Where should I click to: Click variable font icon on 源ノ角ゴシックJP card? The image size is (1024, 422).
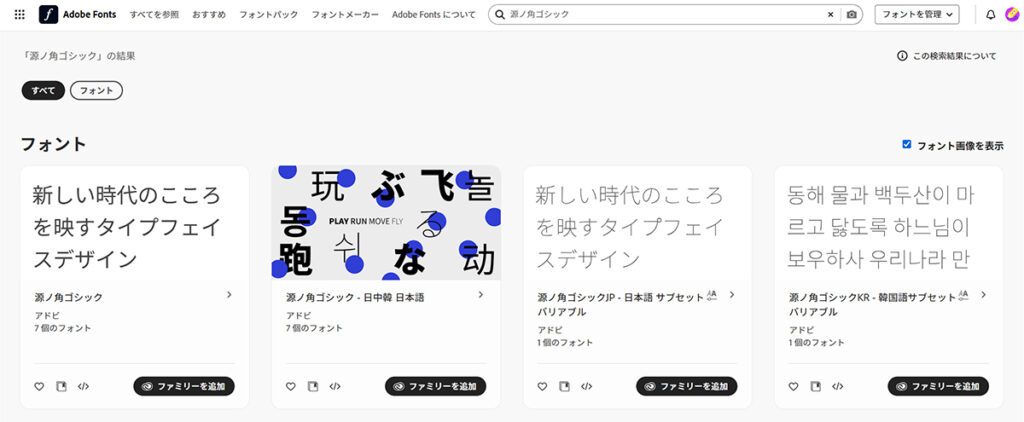[x=712, y=295]
